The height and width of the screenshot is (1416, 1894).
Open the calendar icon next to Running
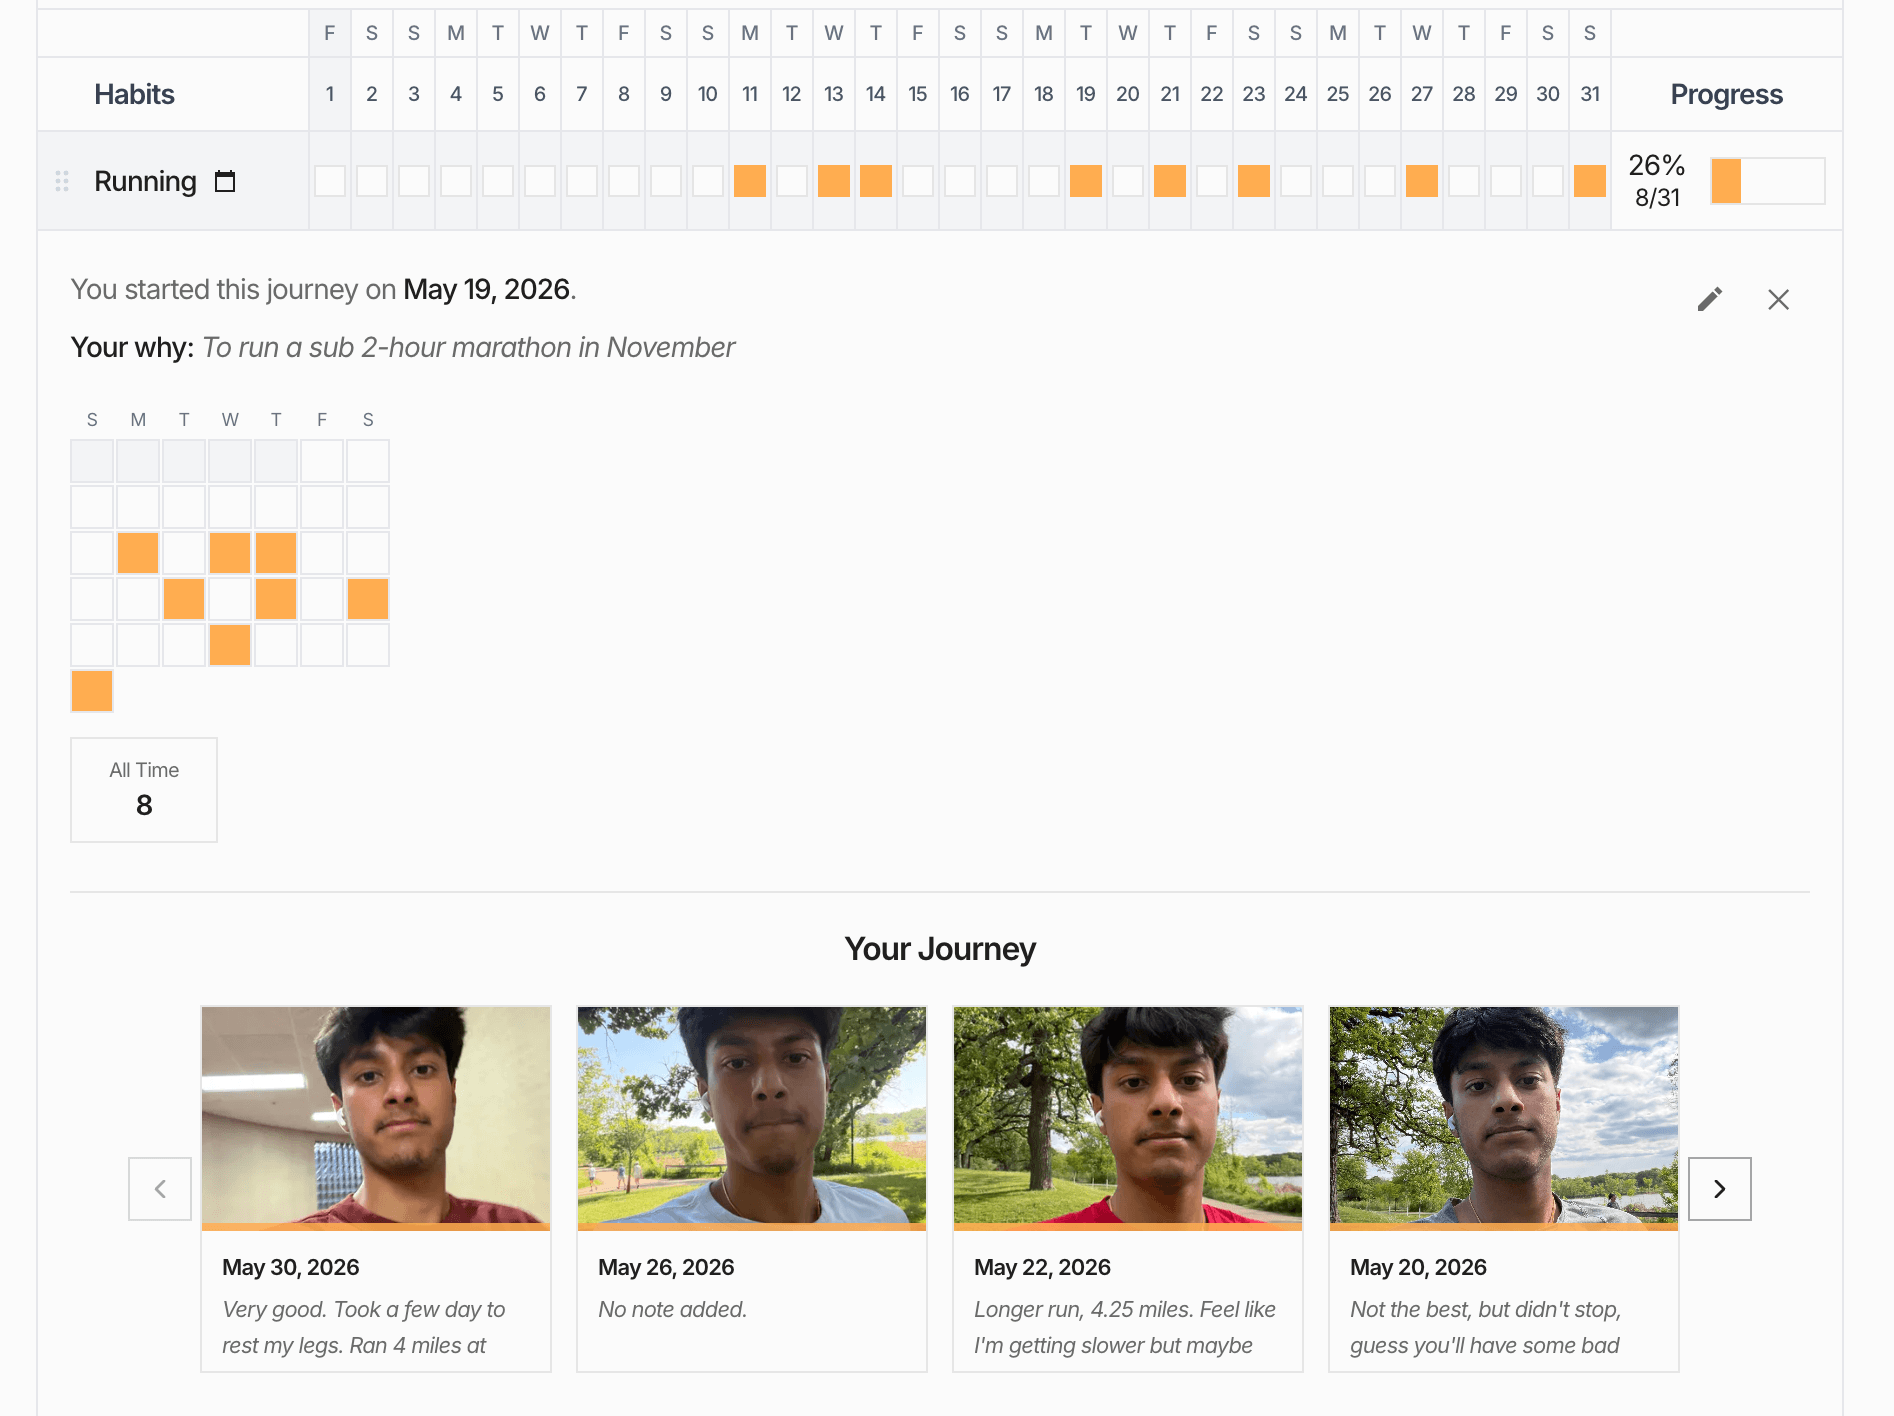point(225,181)
